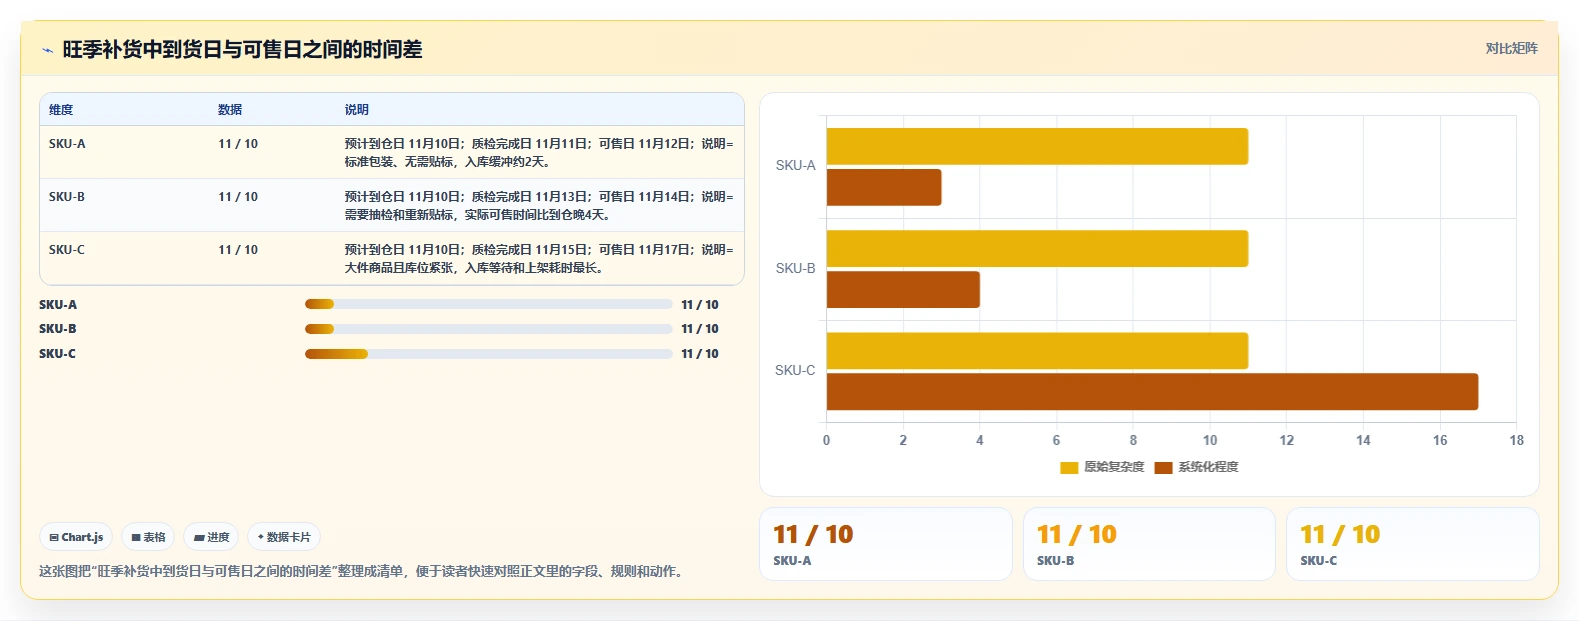This screenshot has height=621, width=1579.
Task: Click the brown SKU-A bar in the chart
Action: [x=884, y=187]
